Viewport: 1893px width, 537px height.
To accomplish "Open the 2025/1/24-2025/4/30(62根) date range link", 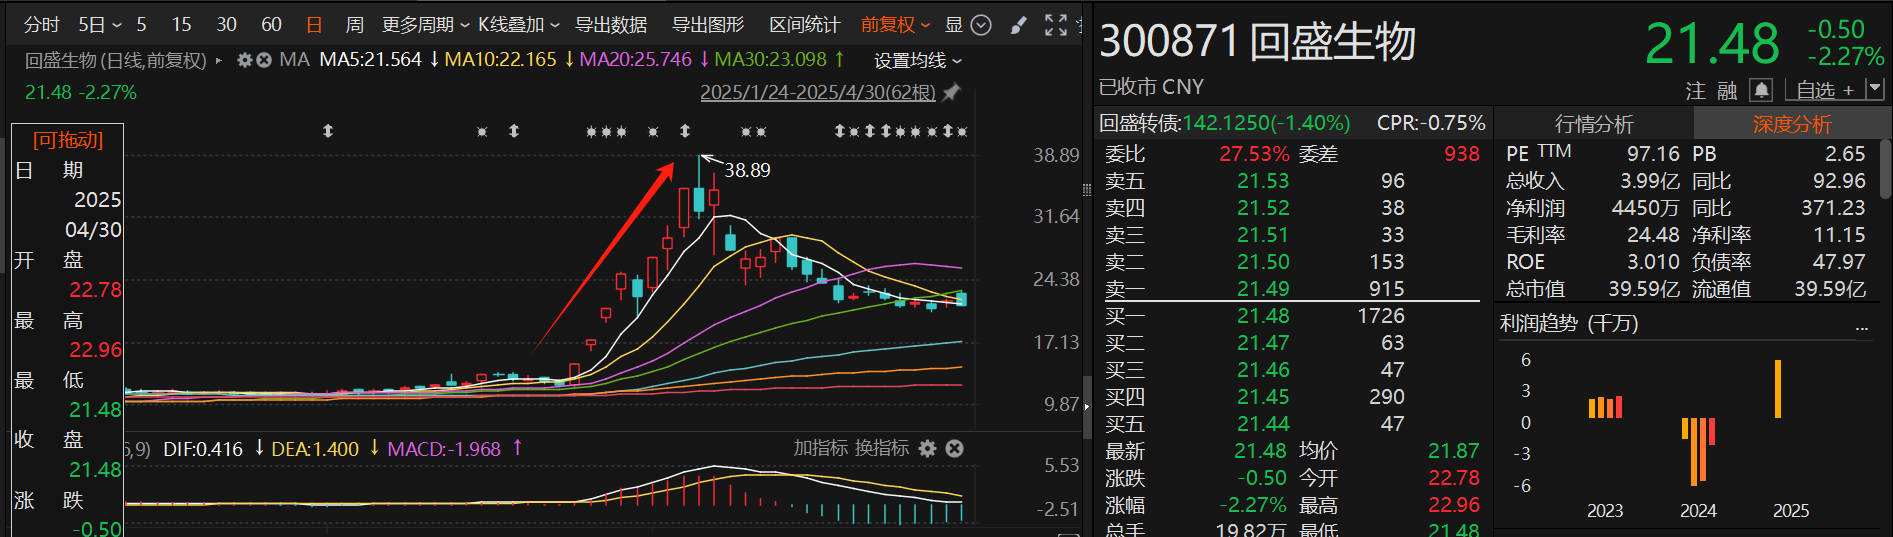I will click(818, 92).
